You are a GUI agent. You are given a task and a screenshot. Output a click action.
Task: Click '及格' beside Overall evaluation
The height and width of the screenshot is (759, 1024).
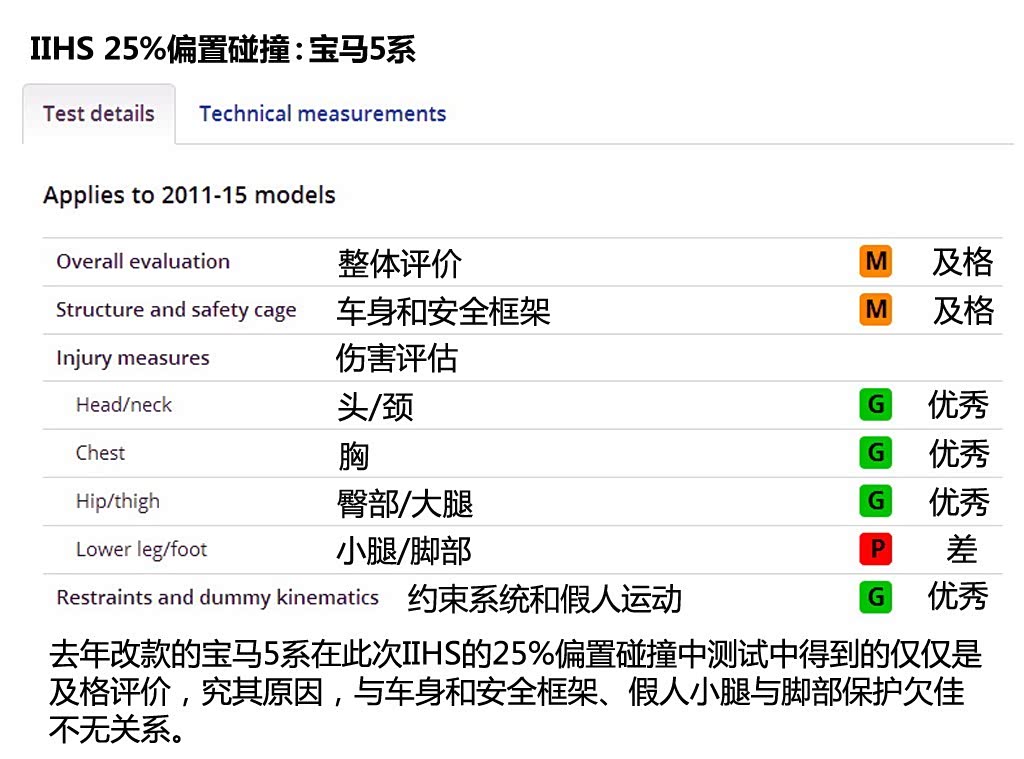963,262
